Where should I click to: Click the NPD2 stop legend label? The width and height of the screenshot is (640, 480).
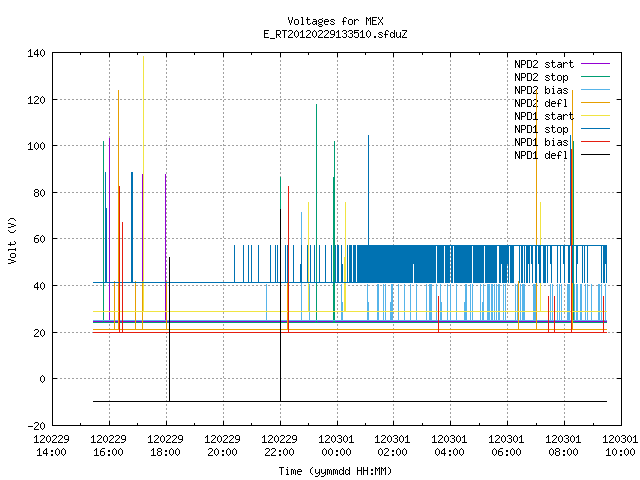[541, 77]
